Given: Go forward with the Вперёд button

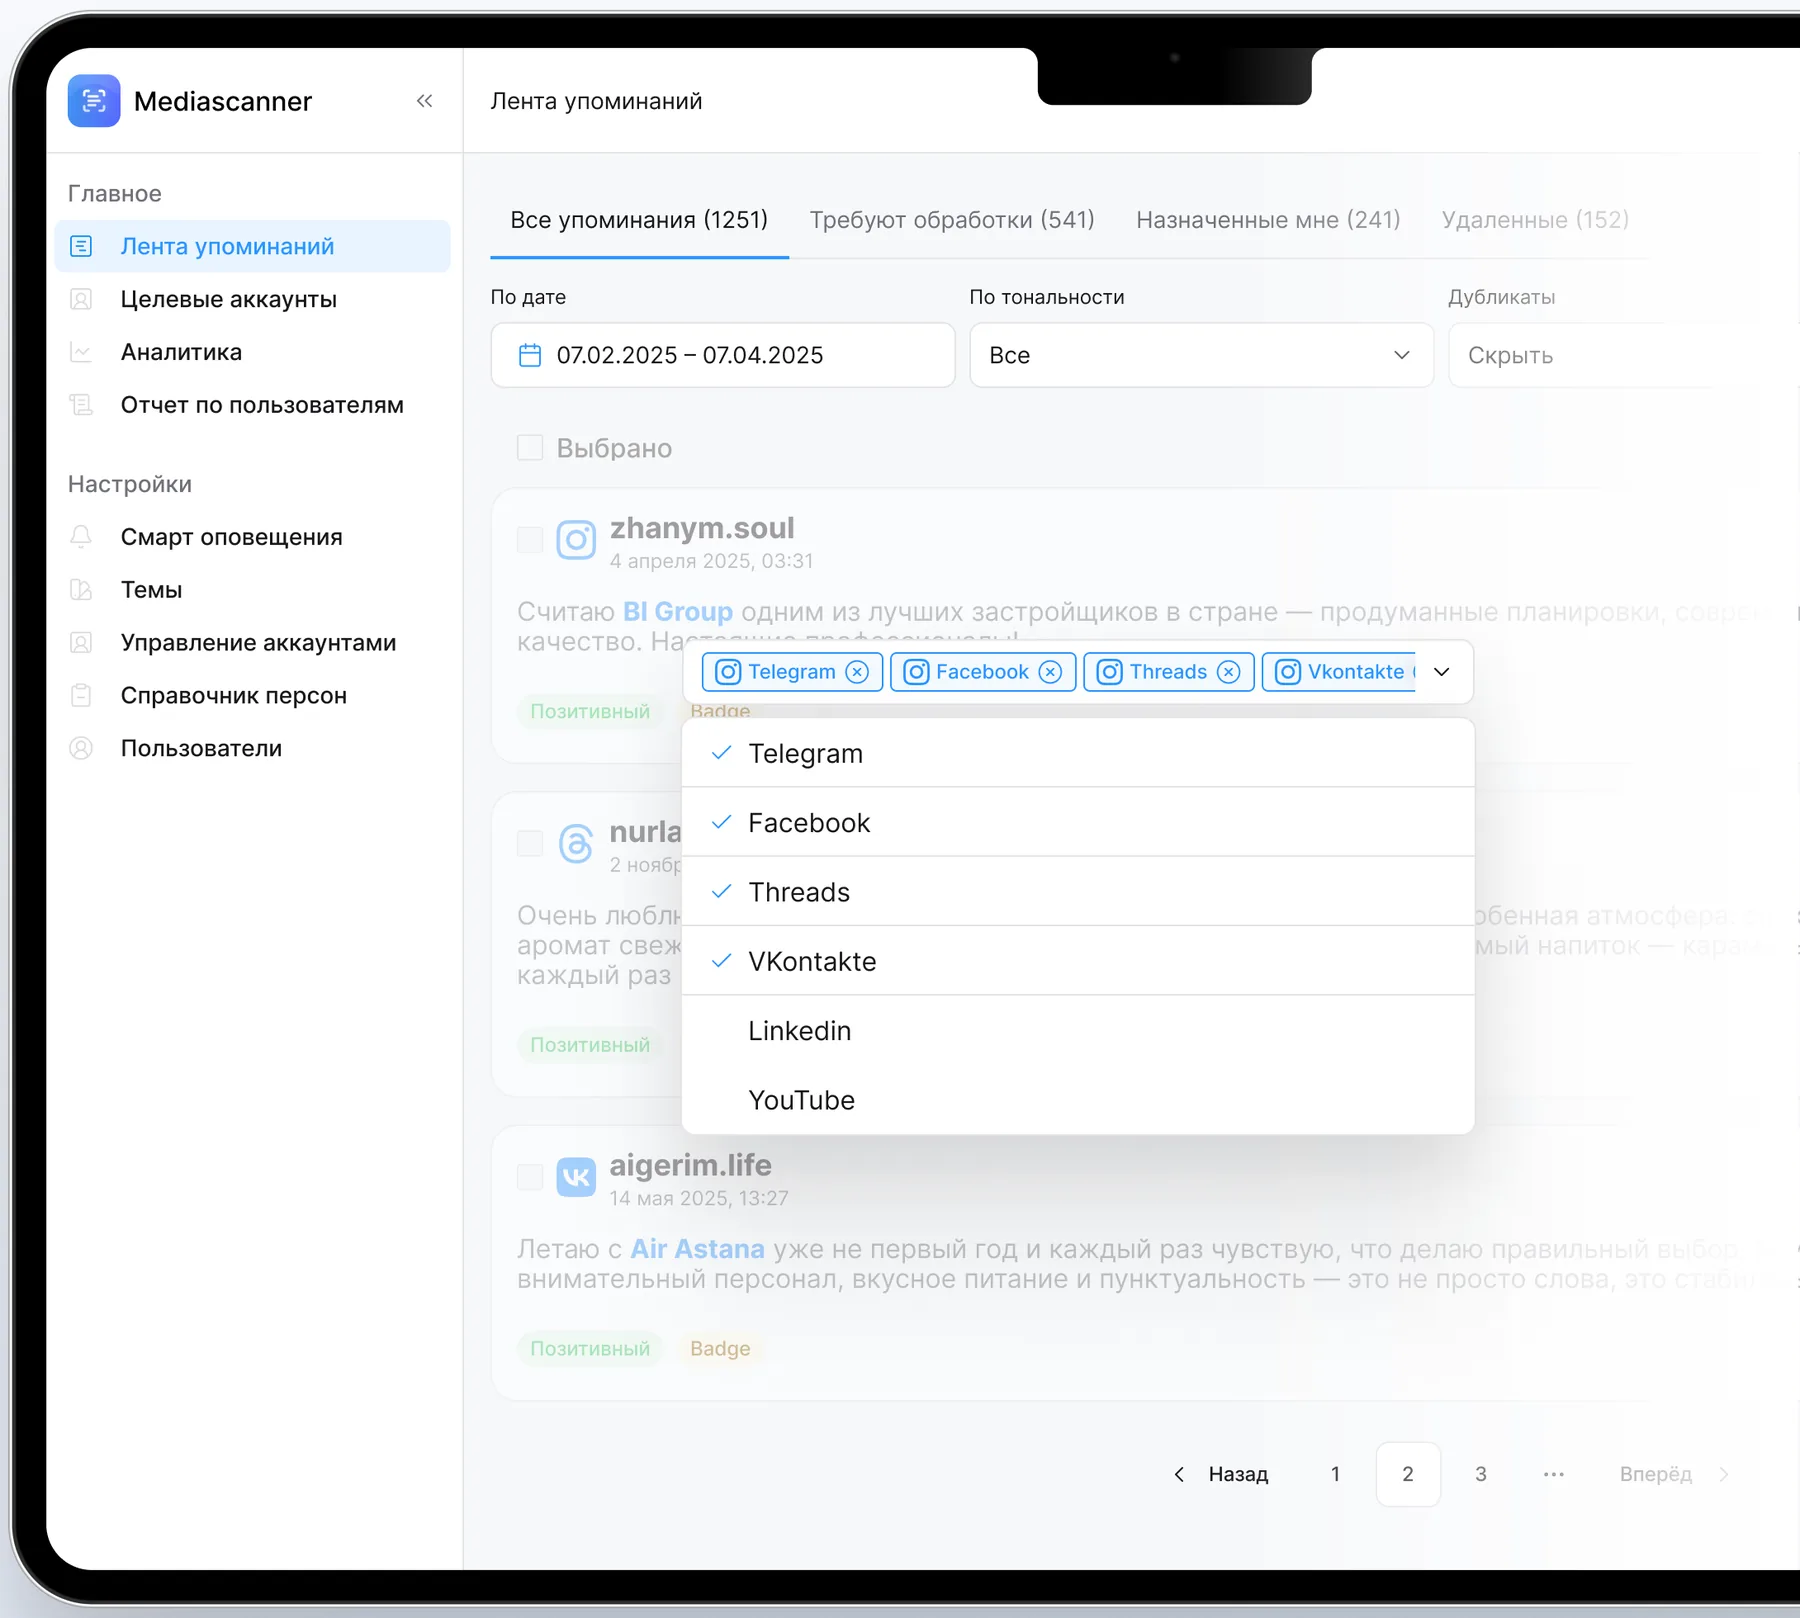Looking at the screenshot, I should pyautogui.click(x=1674, y=1474).
